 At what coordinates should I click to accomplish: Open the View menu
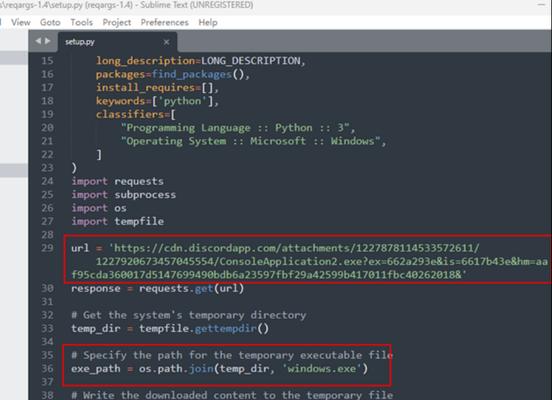pyautogui.click(x=21, y=23)
